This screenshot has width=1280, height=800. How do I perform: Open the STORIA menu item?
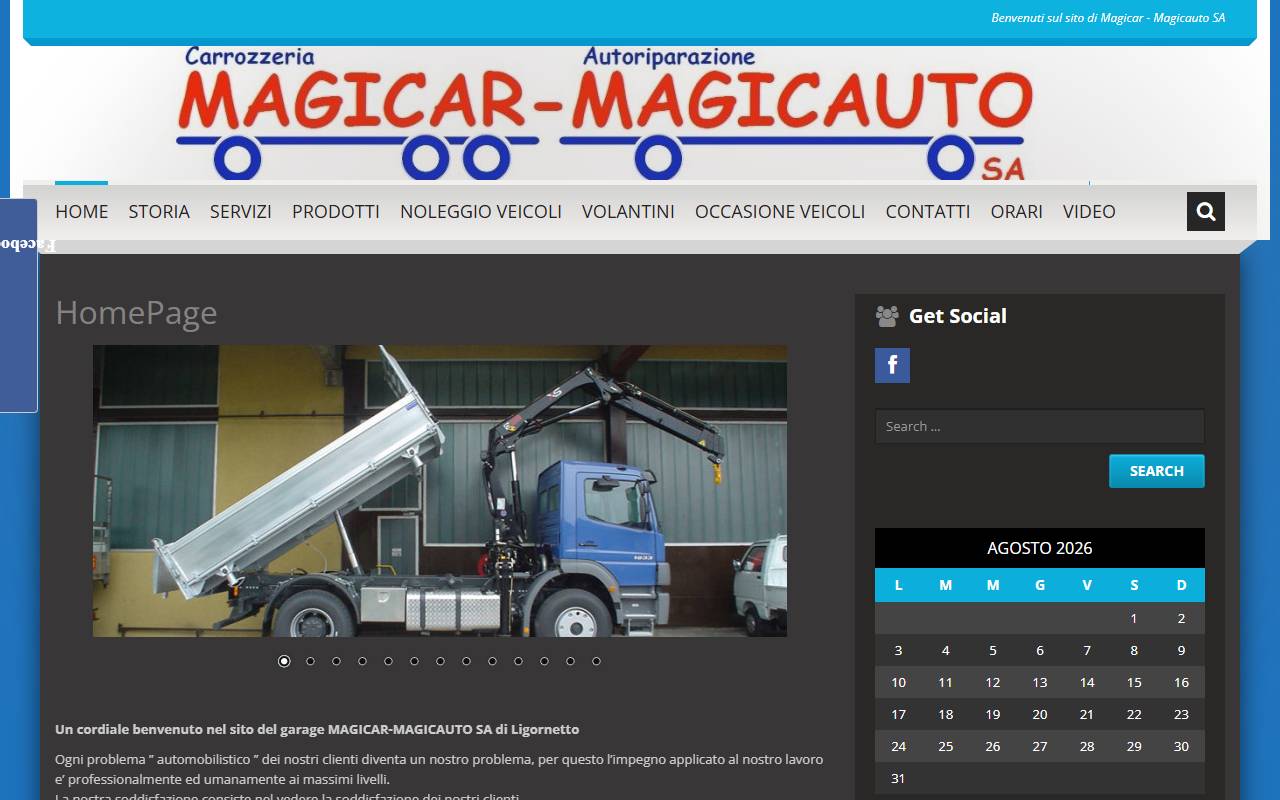pos(159,211)
